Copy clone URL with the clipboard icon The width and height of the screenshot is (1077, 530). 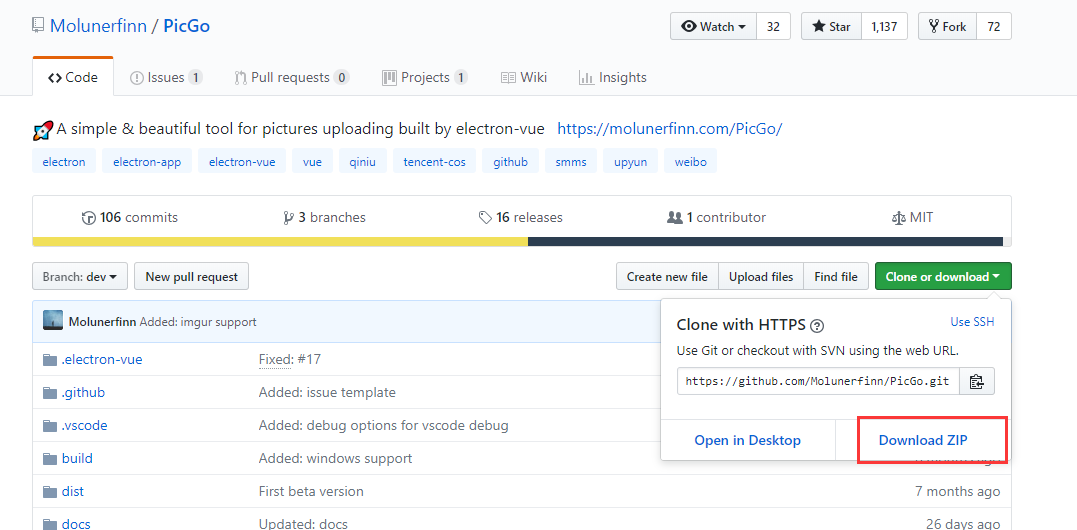[977, 382]
